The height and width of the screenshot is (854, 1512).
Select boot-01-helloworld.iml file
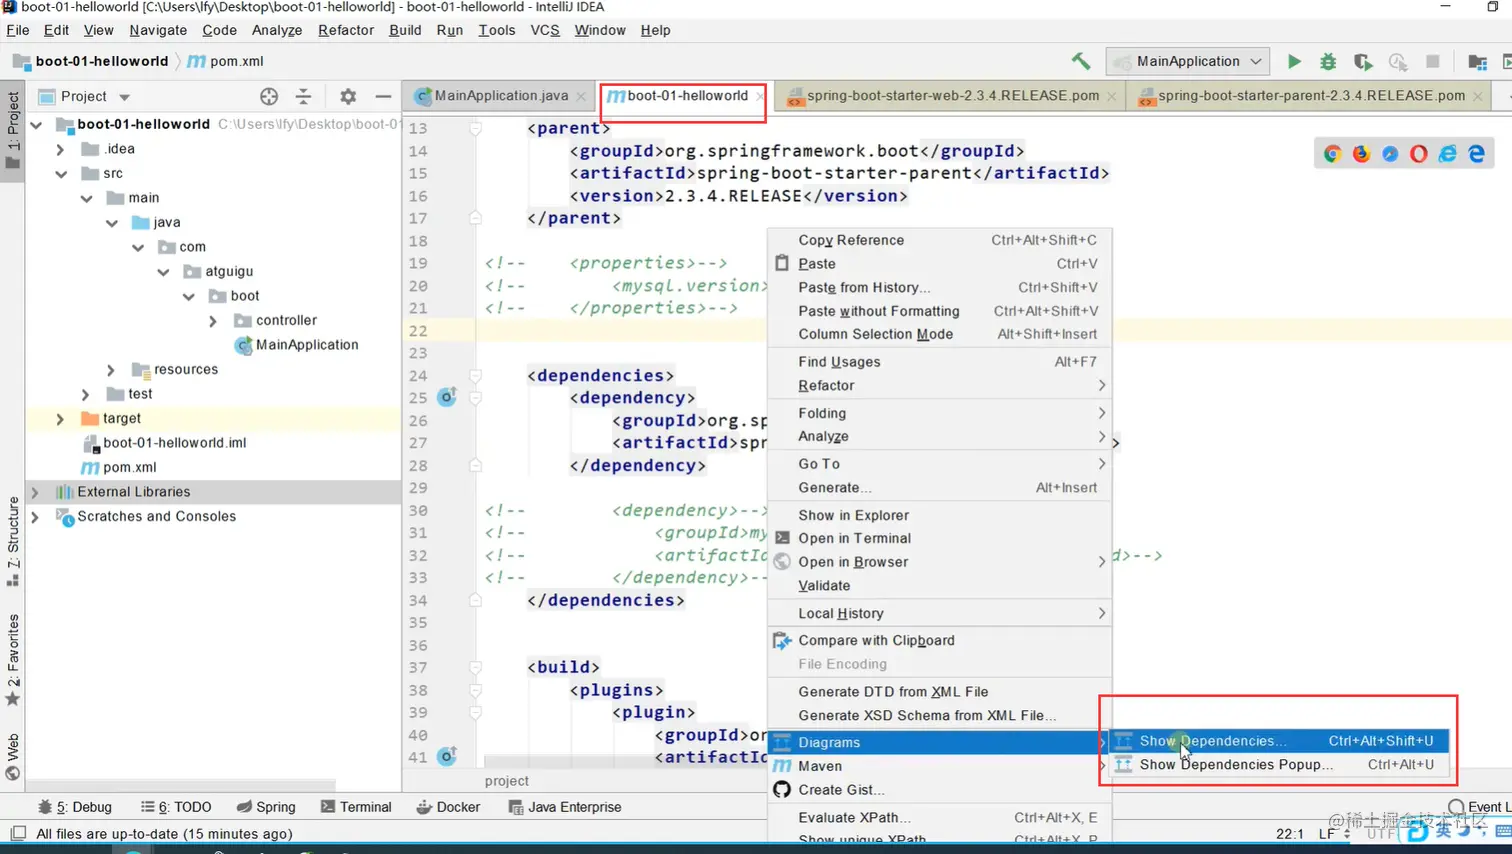[x=165, y=443]
